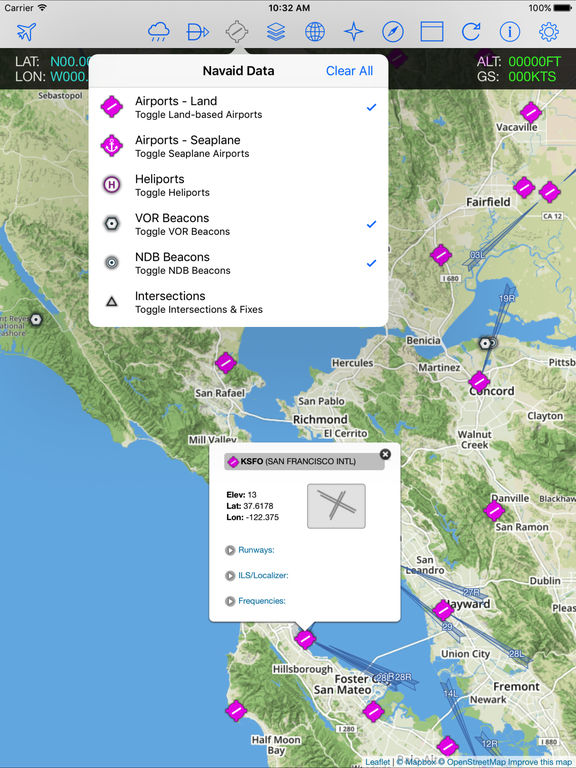576x768 pixels.
Task: Toggle Heliports option
Action: (x=239, y=185)
